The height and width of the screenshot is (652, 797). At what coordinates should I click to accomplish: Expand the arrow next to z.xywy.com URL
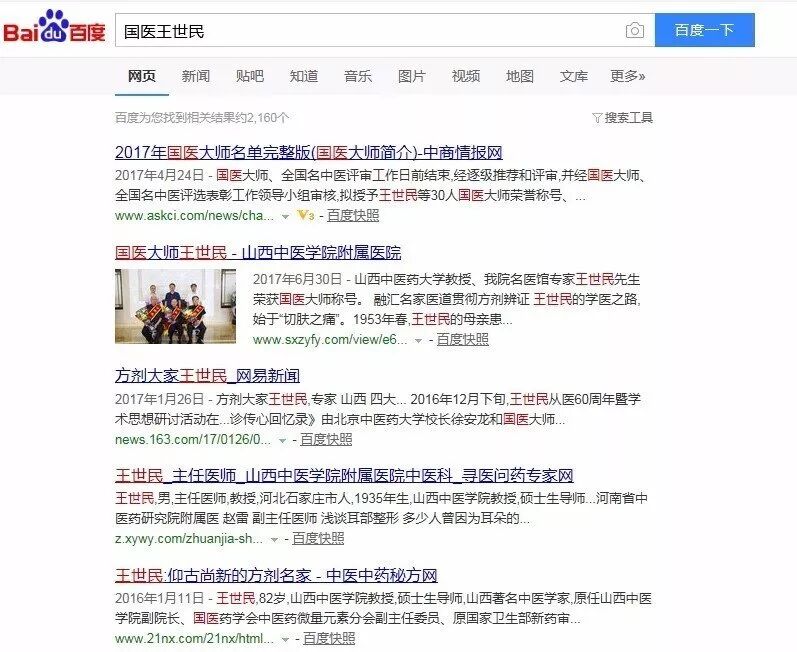tap(274, 540)
